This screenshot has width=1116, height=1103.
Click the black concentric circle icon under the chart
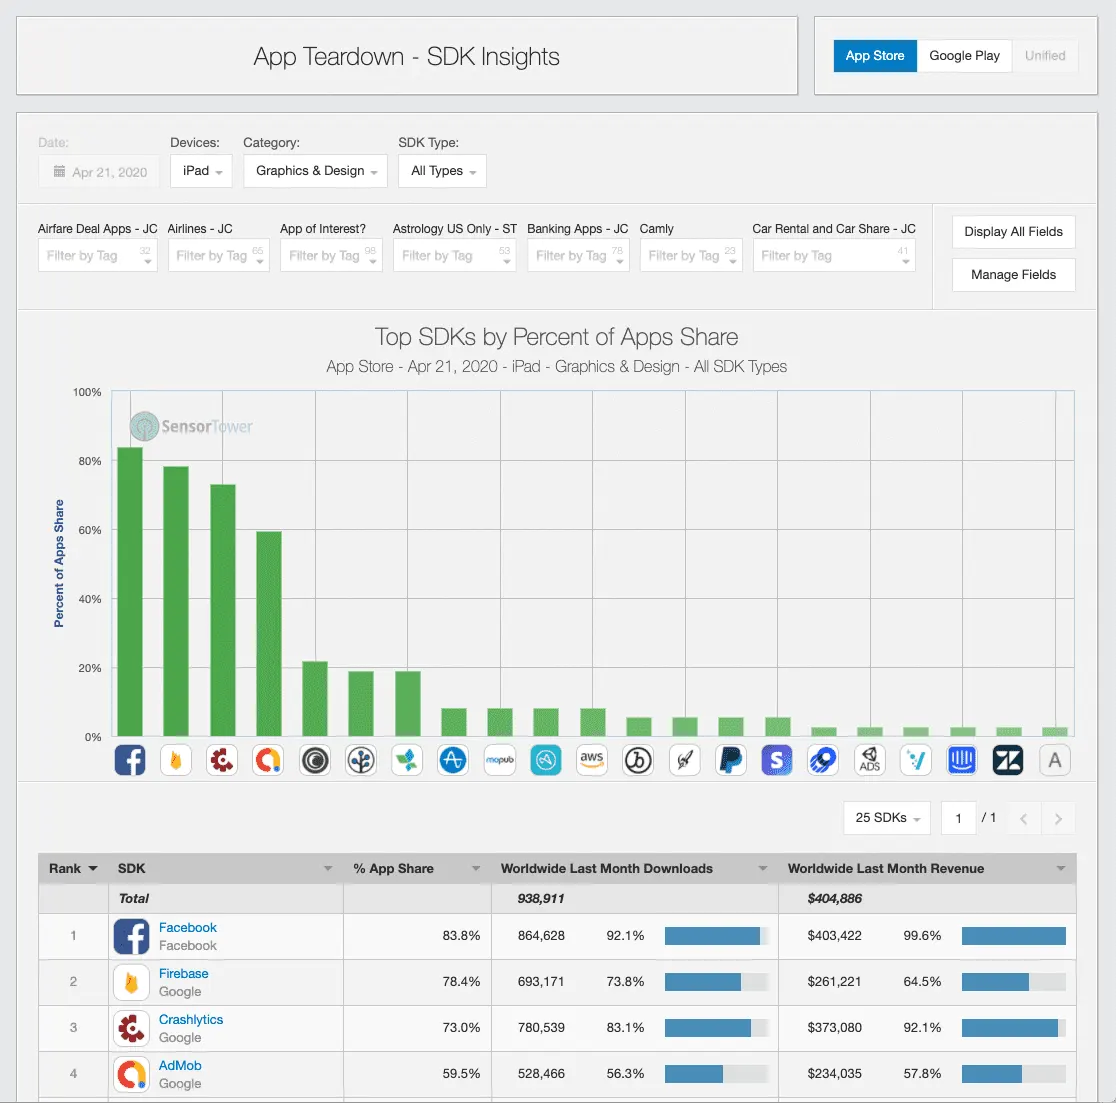coord(315,760)
